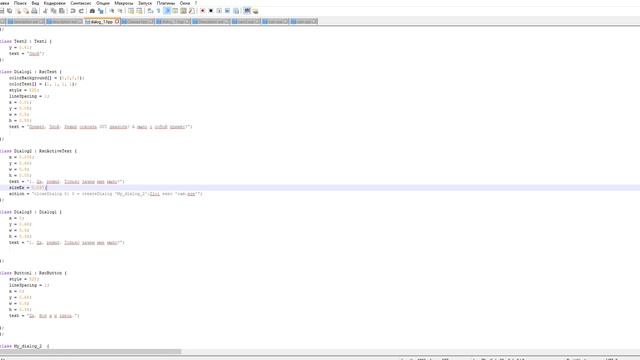Open the Синтаксис menu
This screenshot has height=360, width=640.
coord(81,3)
